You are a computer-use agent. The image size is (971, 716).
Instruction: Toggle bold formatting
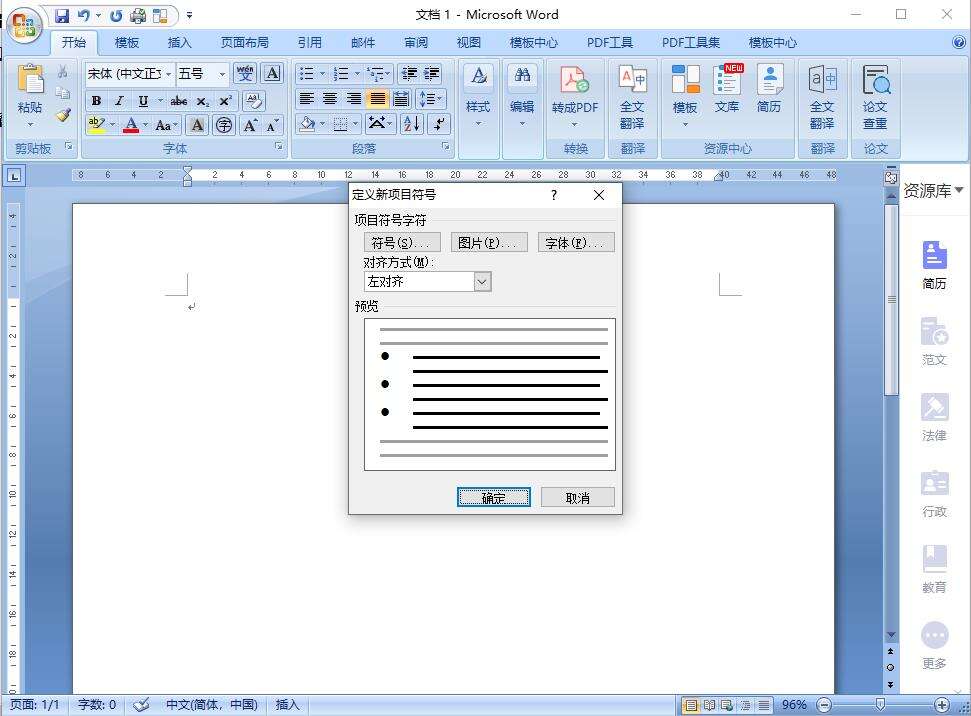click(x=96, y=100)
